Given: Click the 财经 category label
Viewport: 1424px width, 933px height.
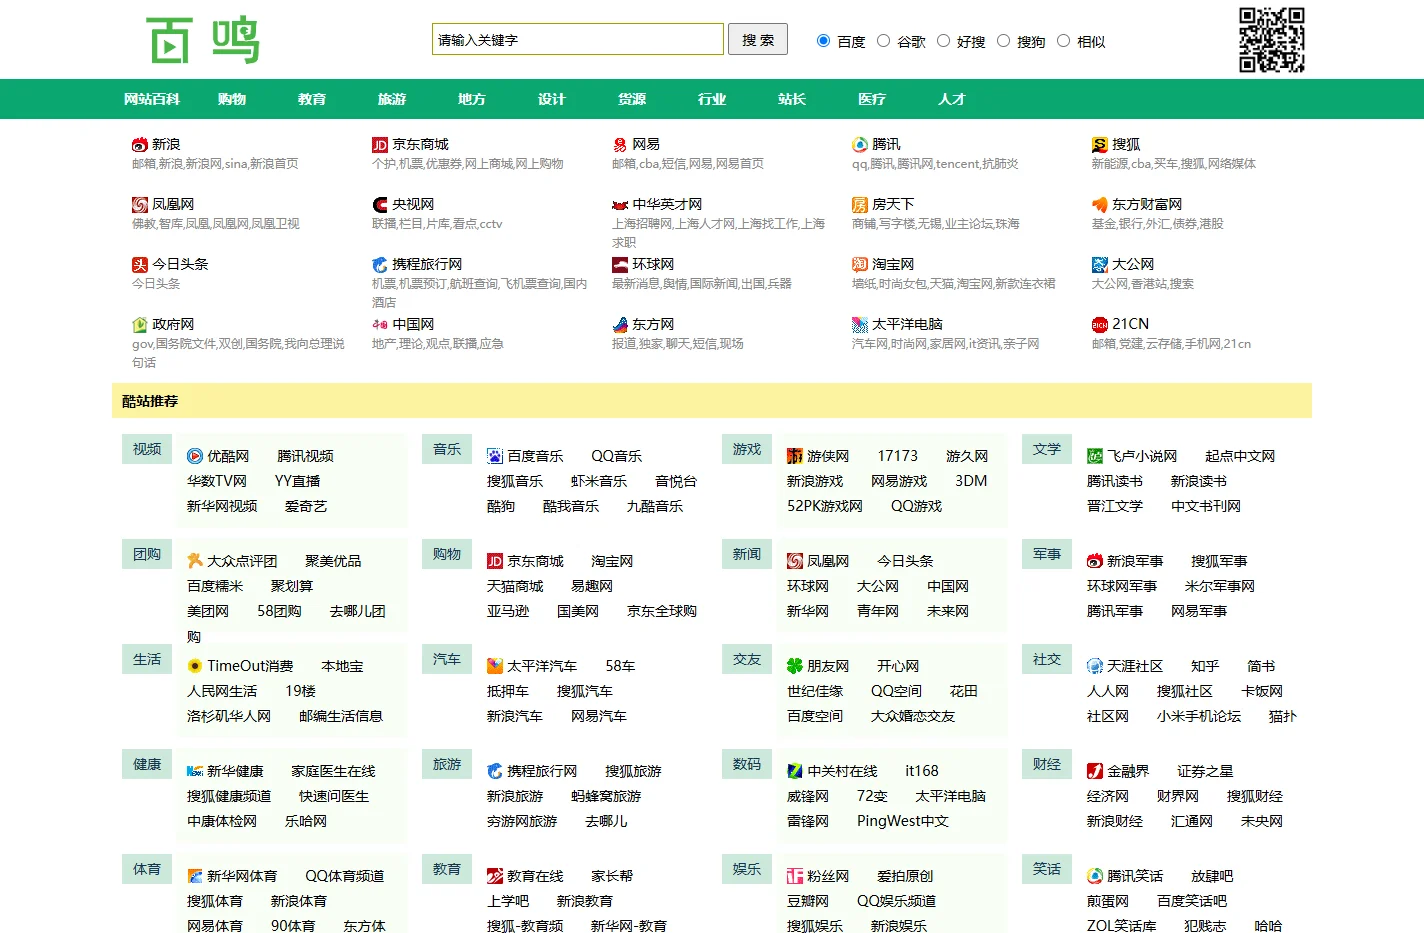Looking at the screenshot, I should pyautogui.click(x=1047, y=764).
